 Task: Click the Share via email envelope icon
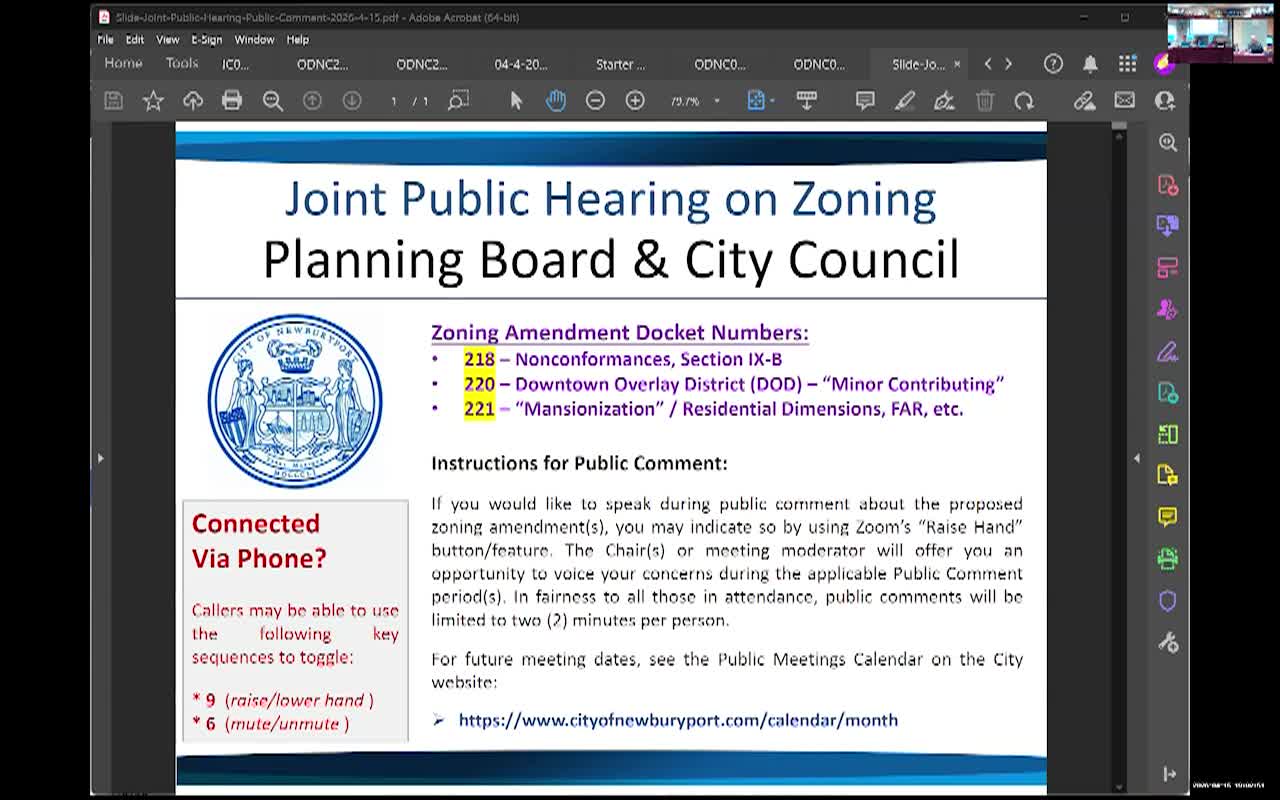pos(1125,100)
